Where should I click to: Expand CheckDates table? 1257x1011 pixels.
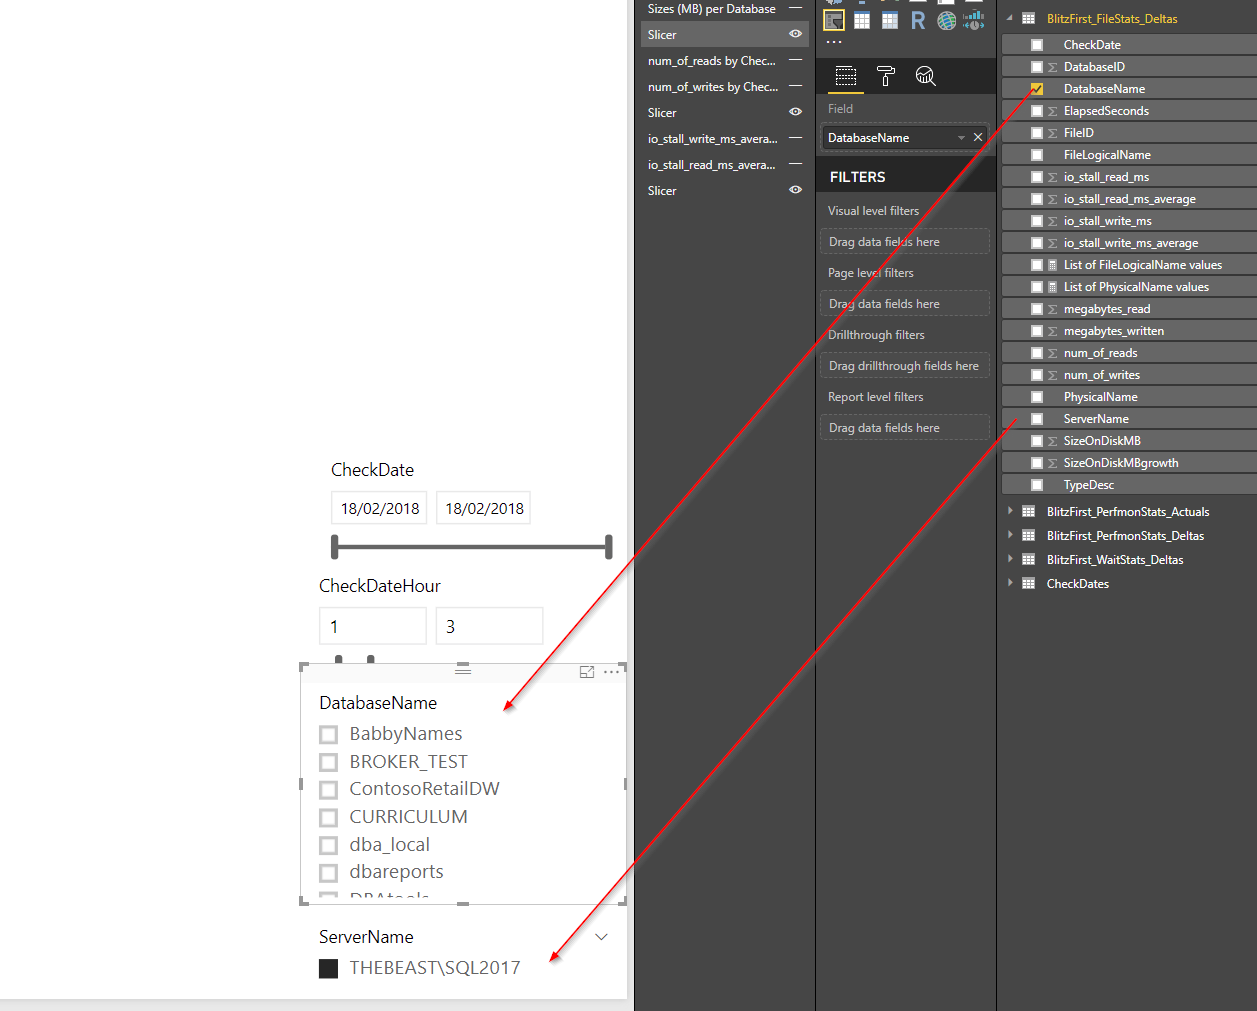[x=1010, y=583]
